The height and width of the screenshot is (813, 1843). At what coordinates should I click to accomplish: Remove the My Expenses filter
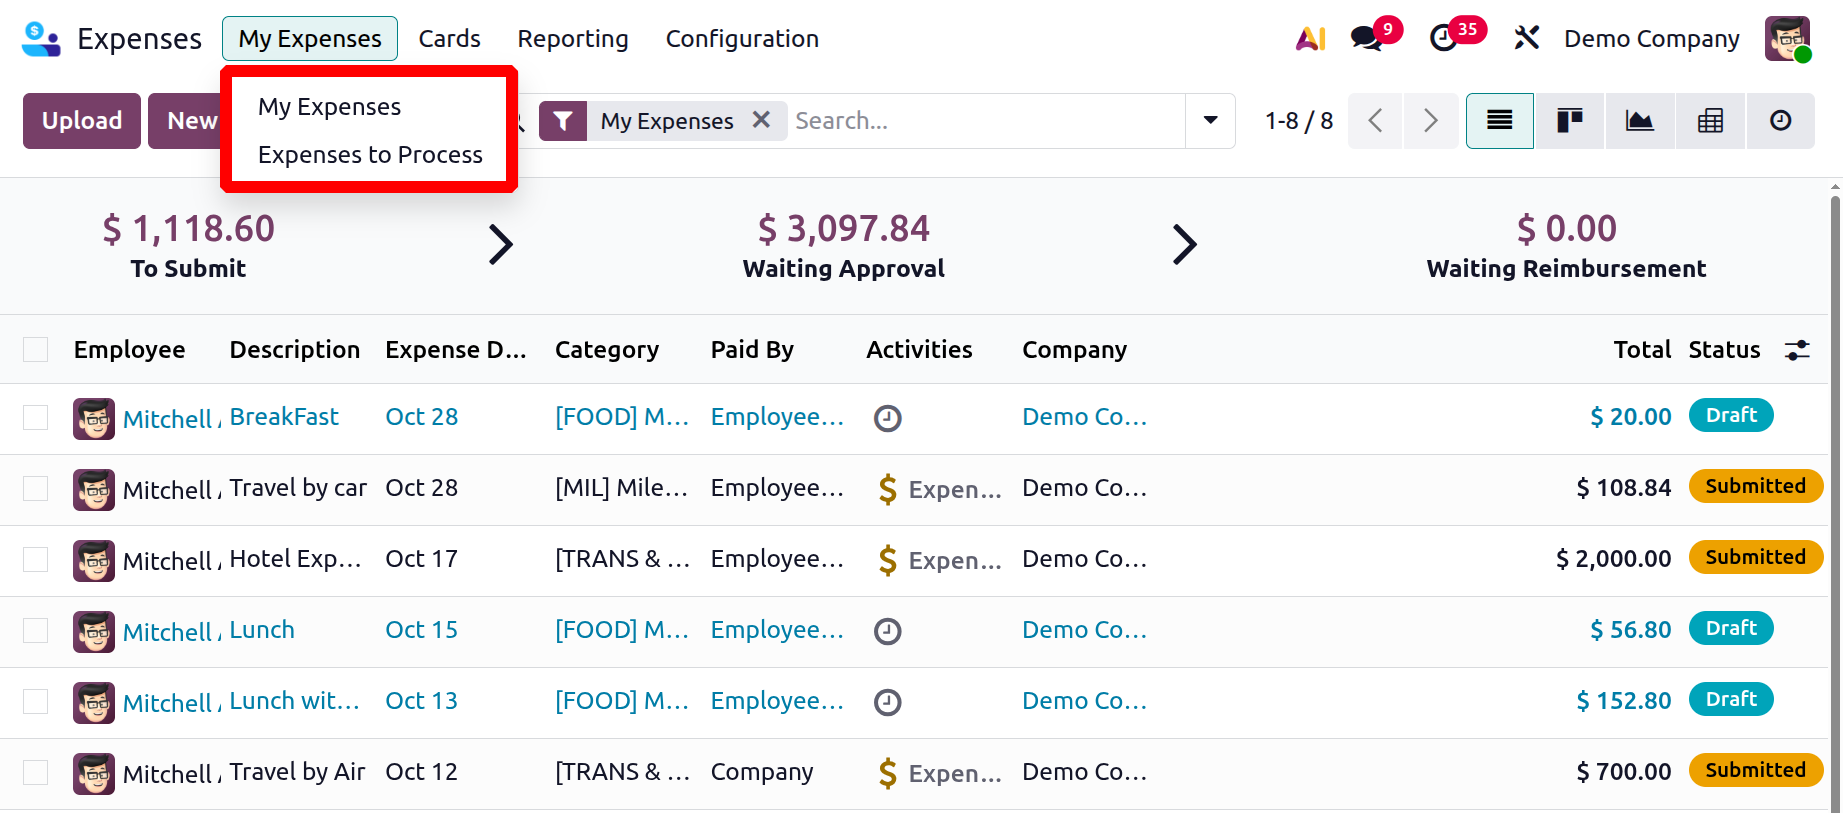[x=761, y=120]
